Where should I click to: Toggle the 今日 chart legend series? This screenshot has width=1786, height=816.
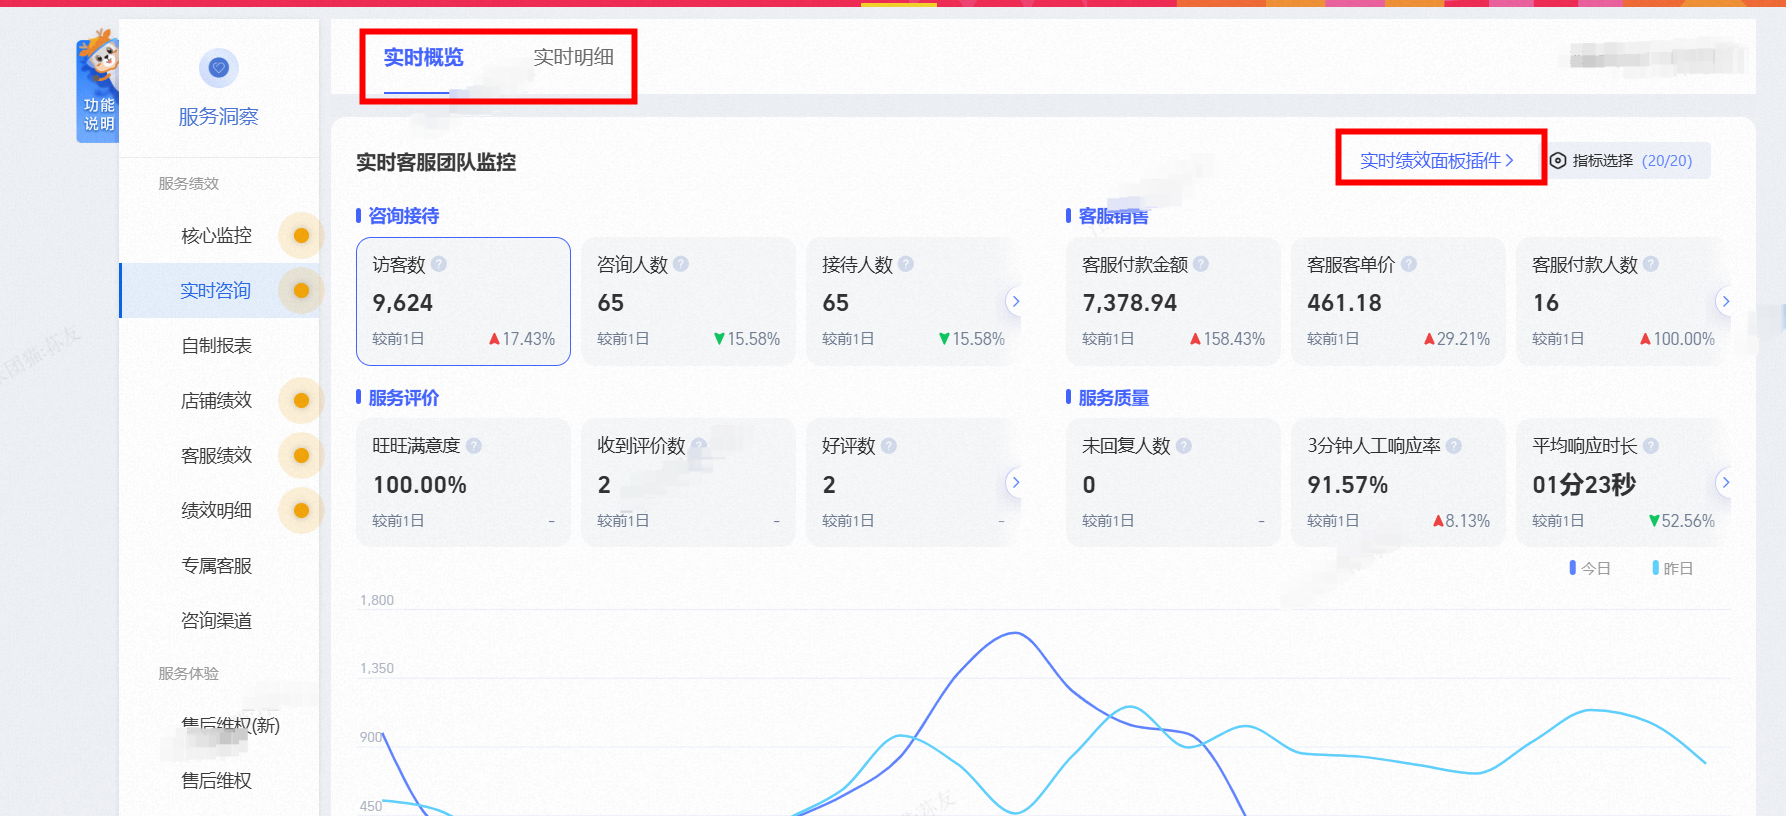click(1590, 568)
